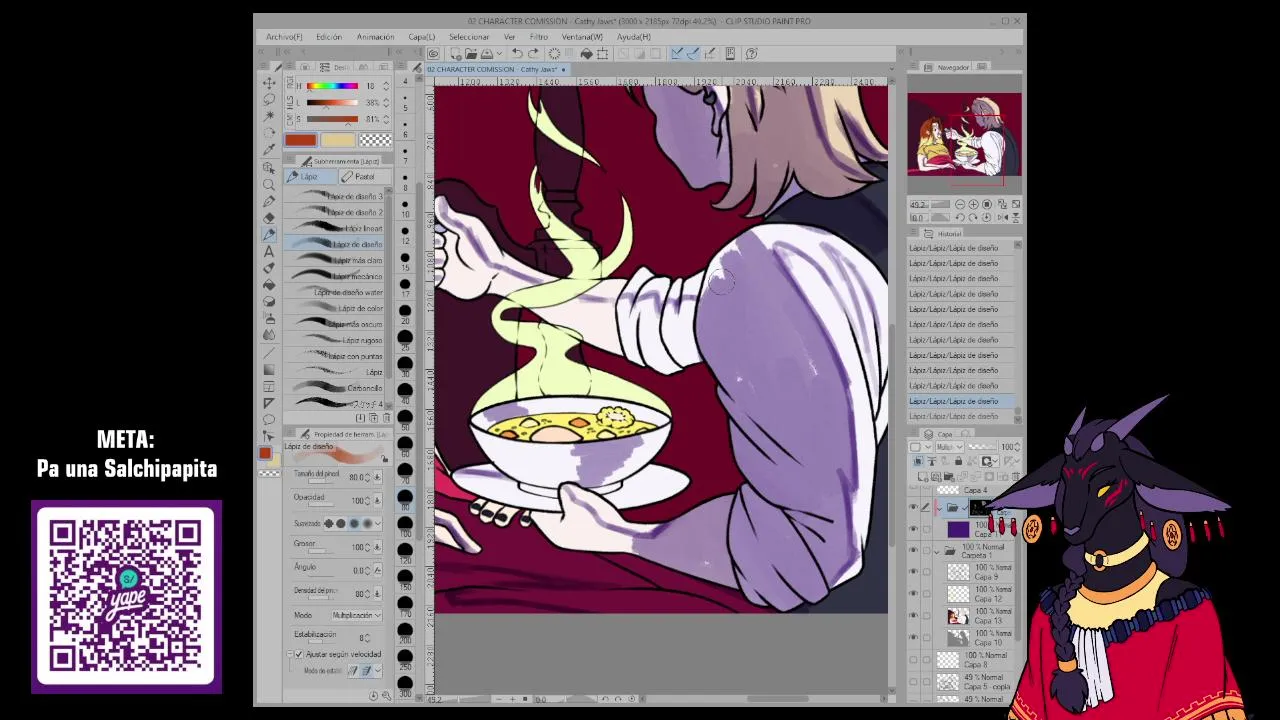The image size is (1280, 720).
Task: Toggle visibility eye of Capa 13 layer
Action: [x=913, y=616]
